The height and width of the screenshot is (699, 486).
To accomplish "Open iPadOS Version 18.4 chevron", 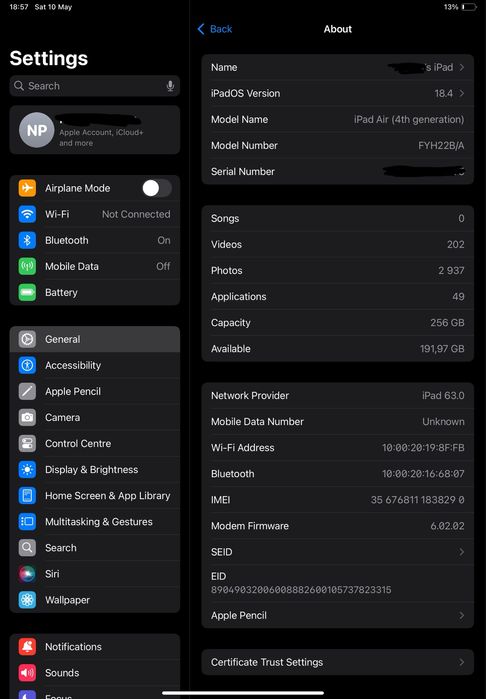I will [x=462, y=93].
